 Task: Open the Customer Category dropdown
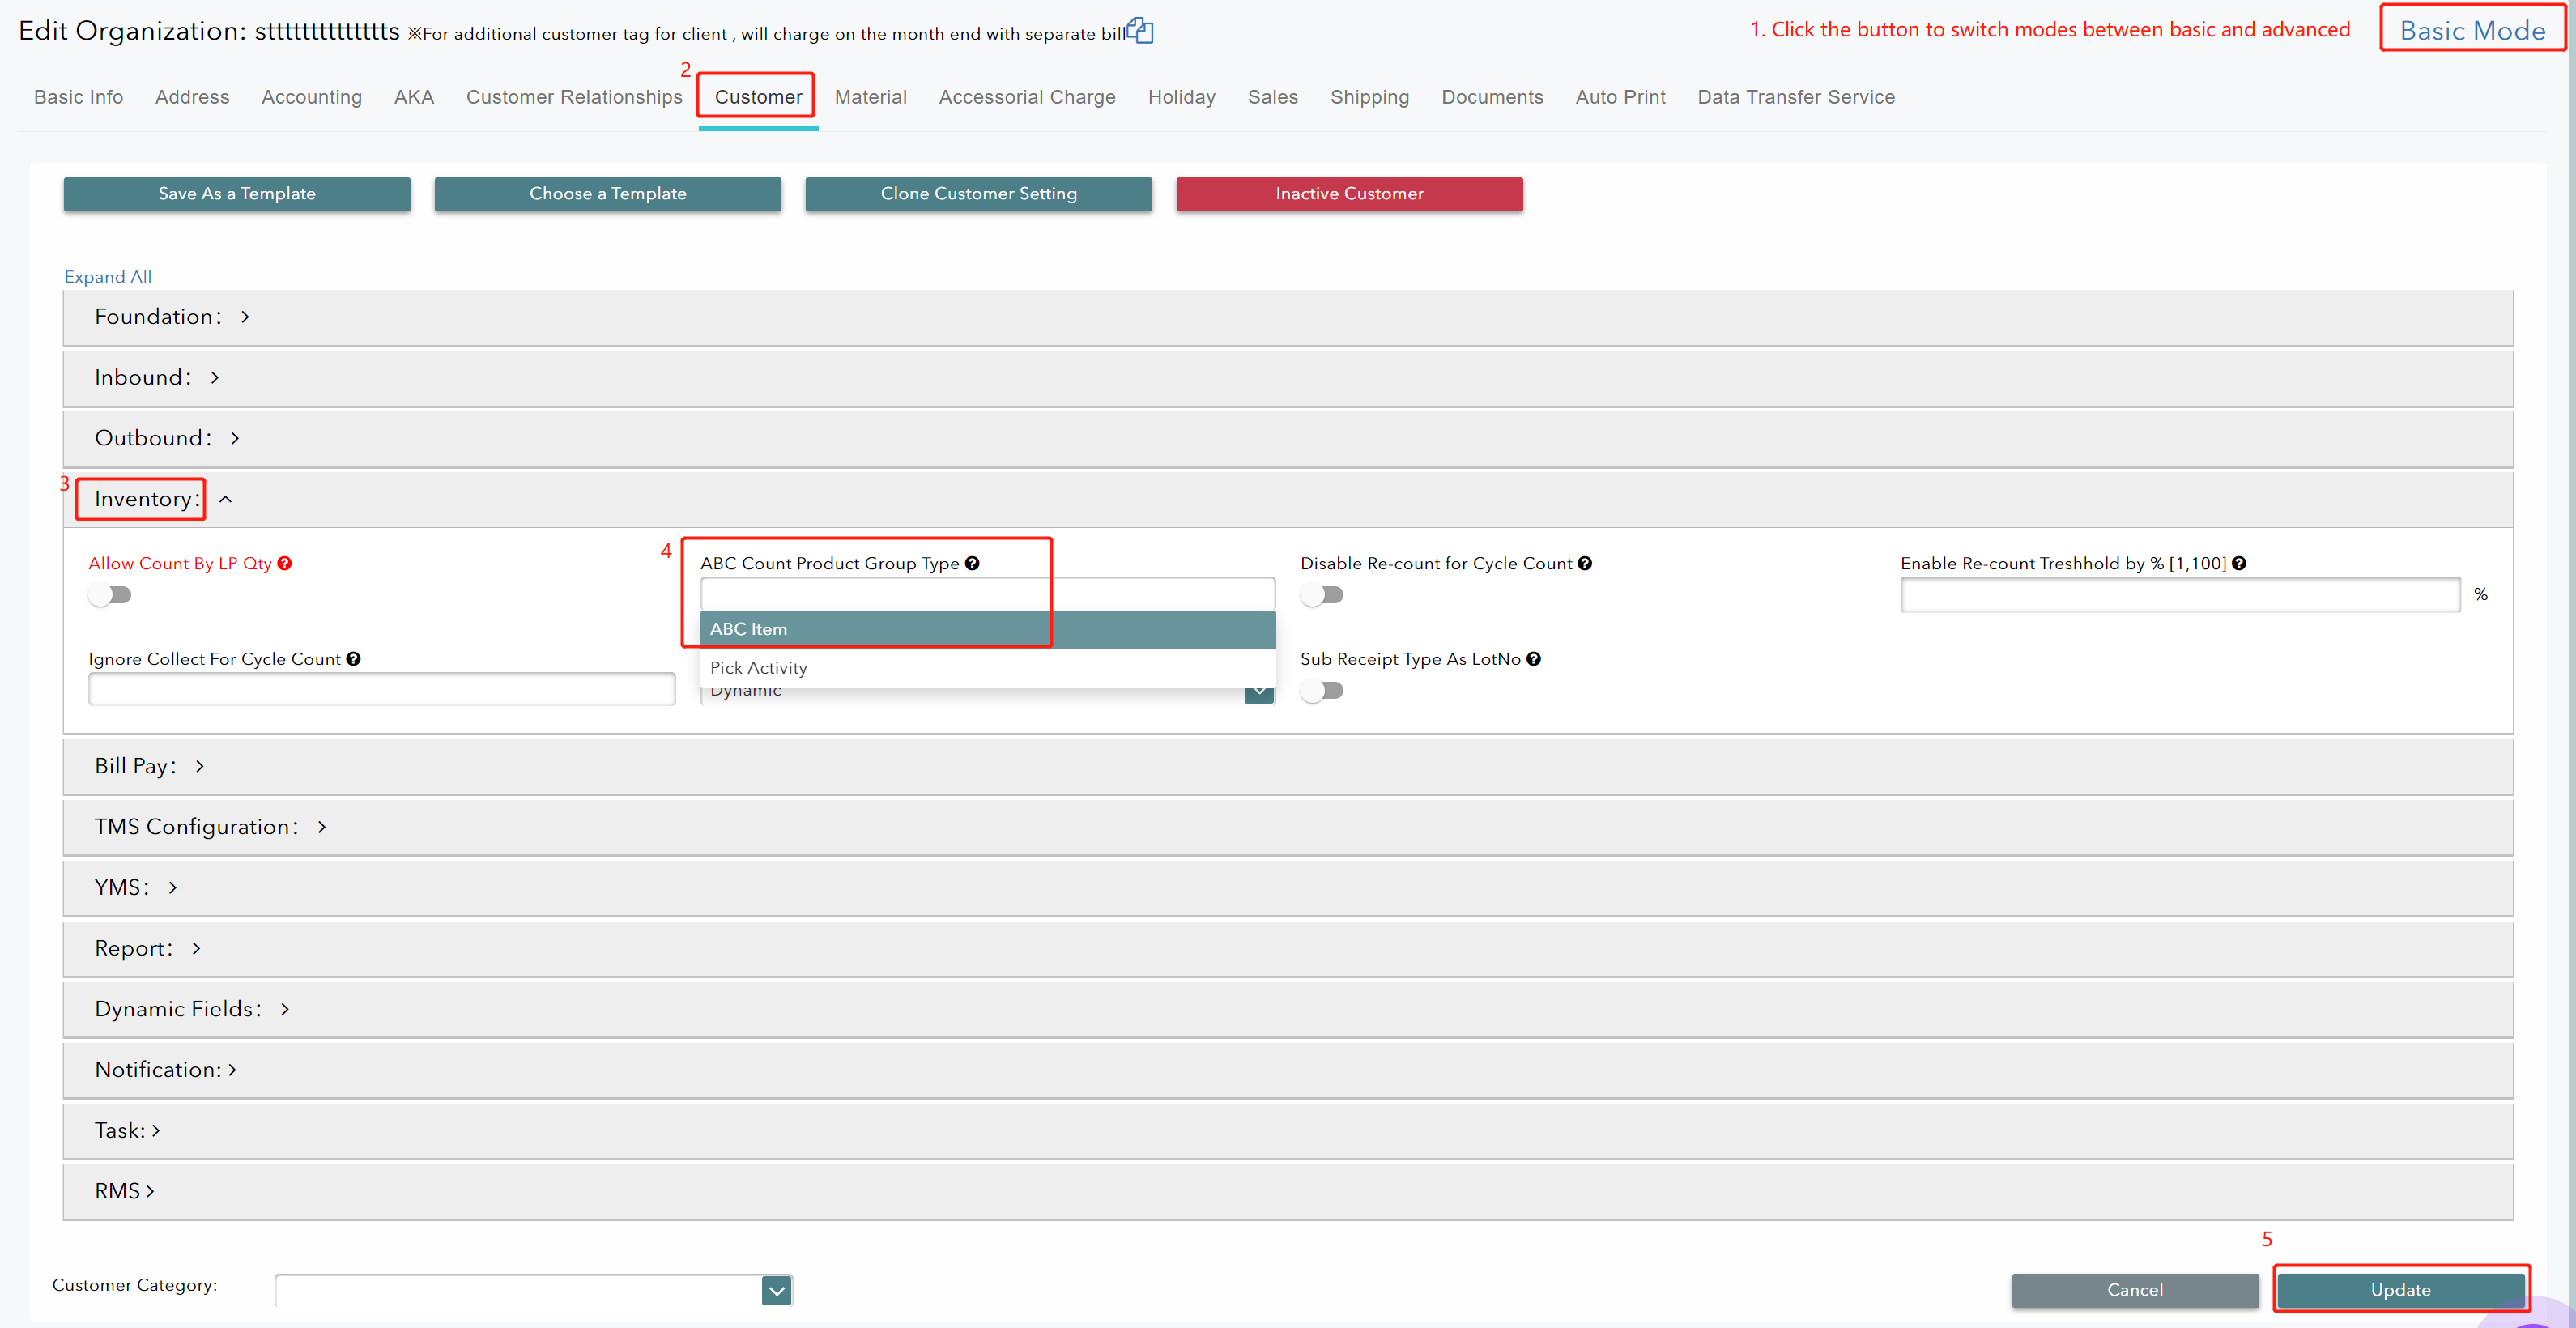776,1290
